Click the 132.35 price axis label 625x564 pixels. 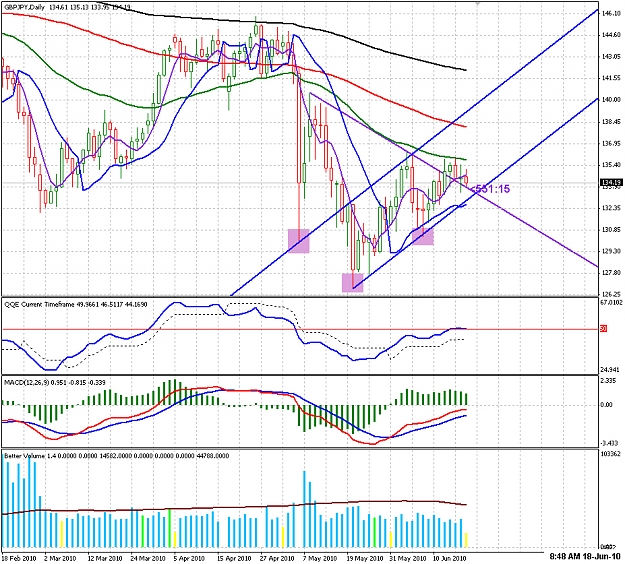coord(611,208)
